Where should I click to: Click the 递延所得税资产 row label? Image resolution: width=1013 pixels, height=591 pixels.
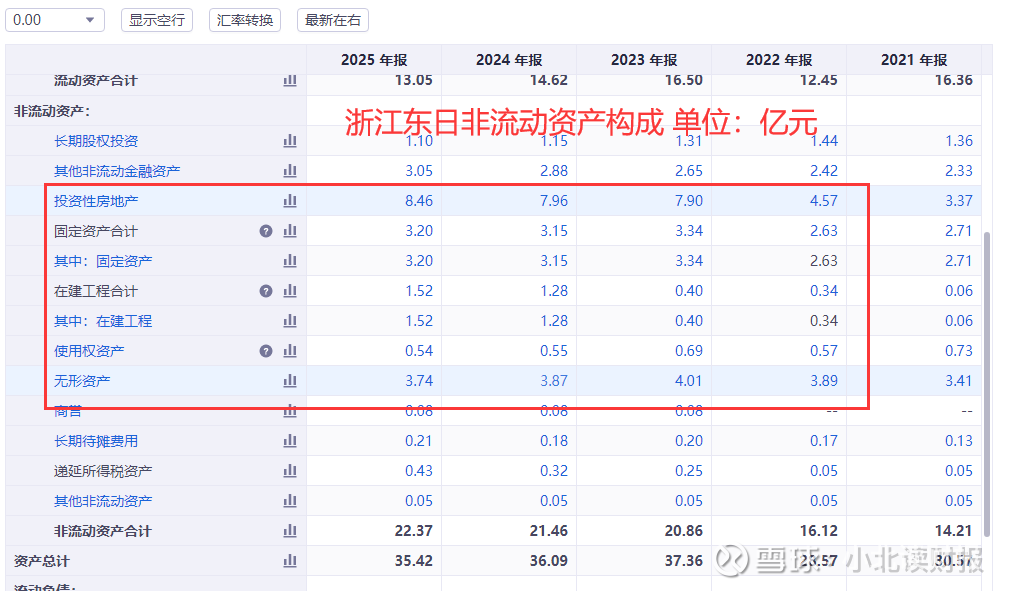pos(103,471)
